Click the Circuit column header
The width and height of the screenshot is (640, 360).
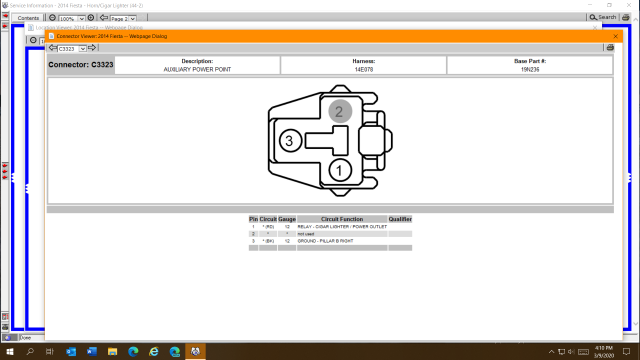(268, 219)
